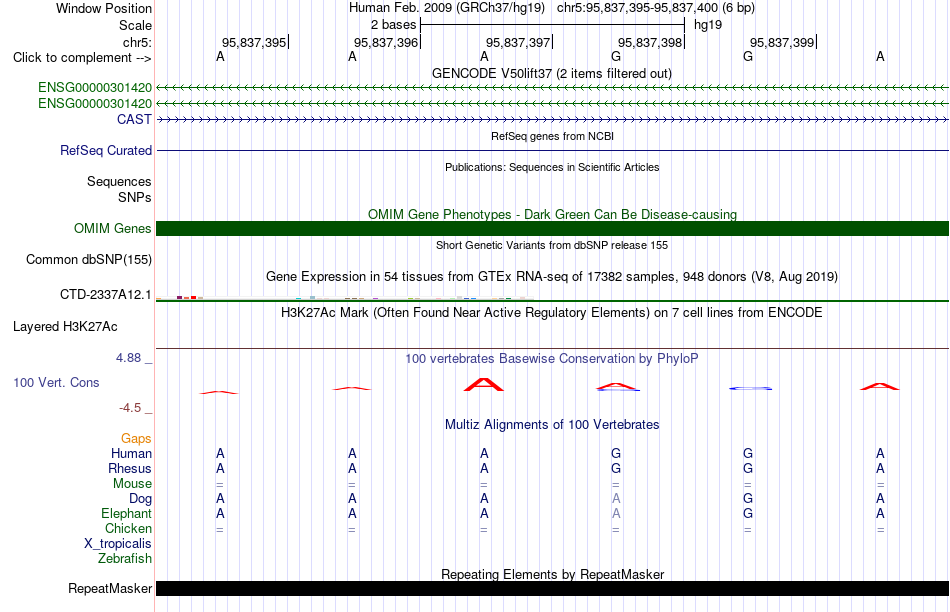Click the 'Click to complement -->' label
Viewport: 950px width, 612px height.
(x=82, y=58)
